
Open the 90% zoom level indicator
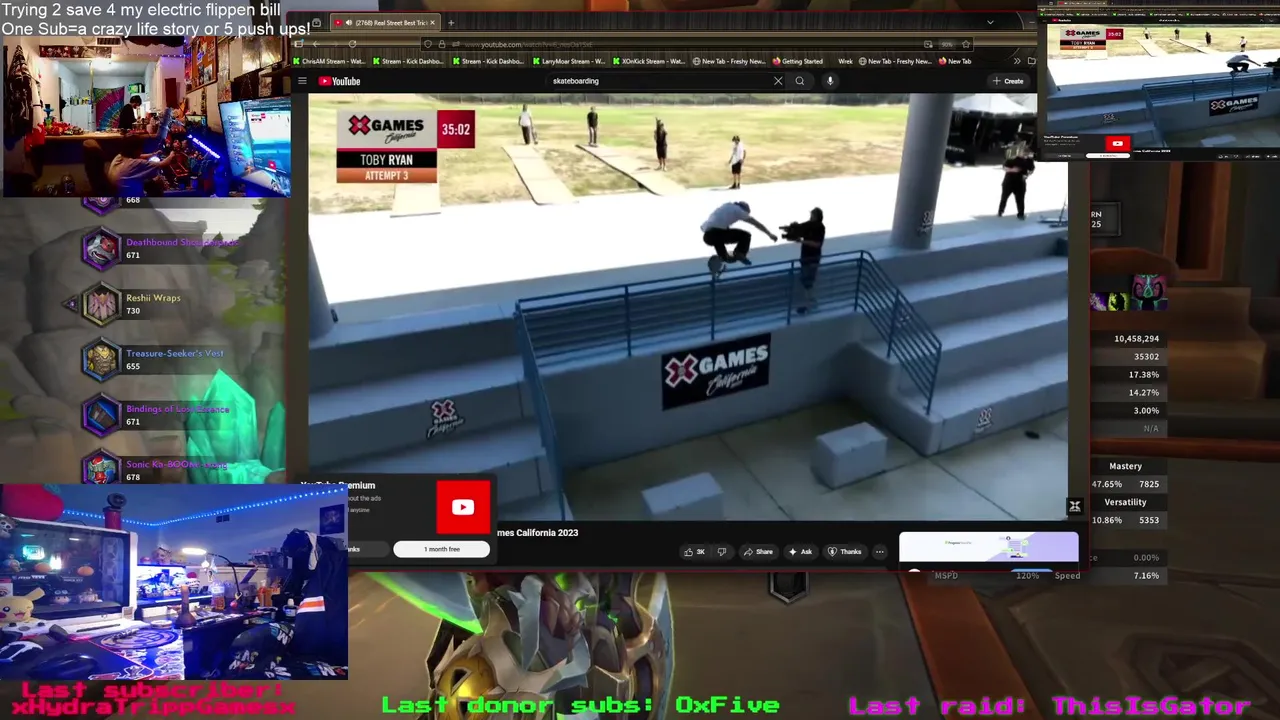pos(947,44)
